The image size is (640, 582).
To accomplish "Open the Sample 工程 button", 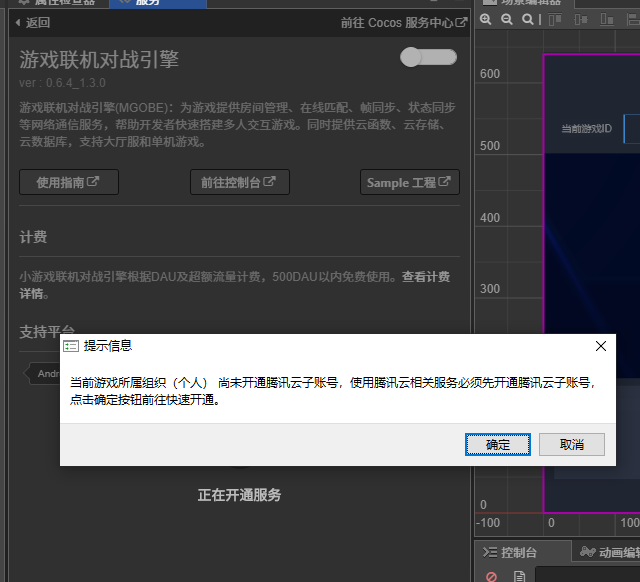I will (x=410, y=182).
